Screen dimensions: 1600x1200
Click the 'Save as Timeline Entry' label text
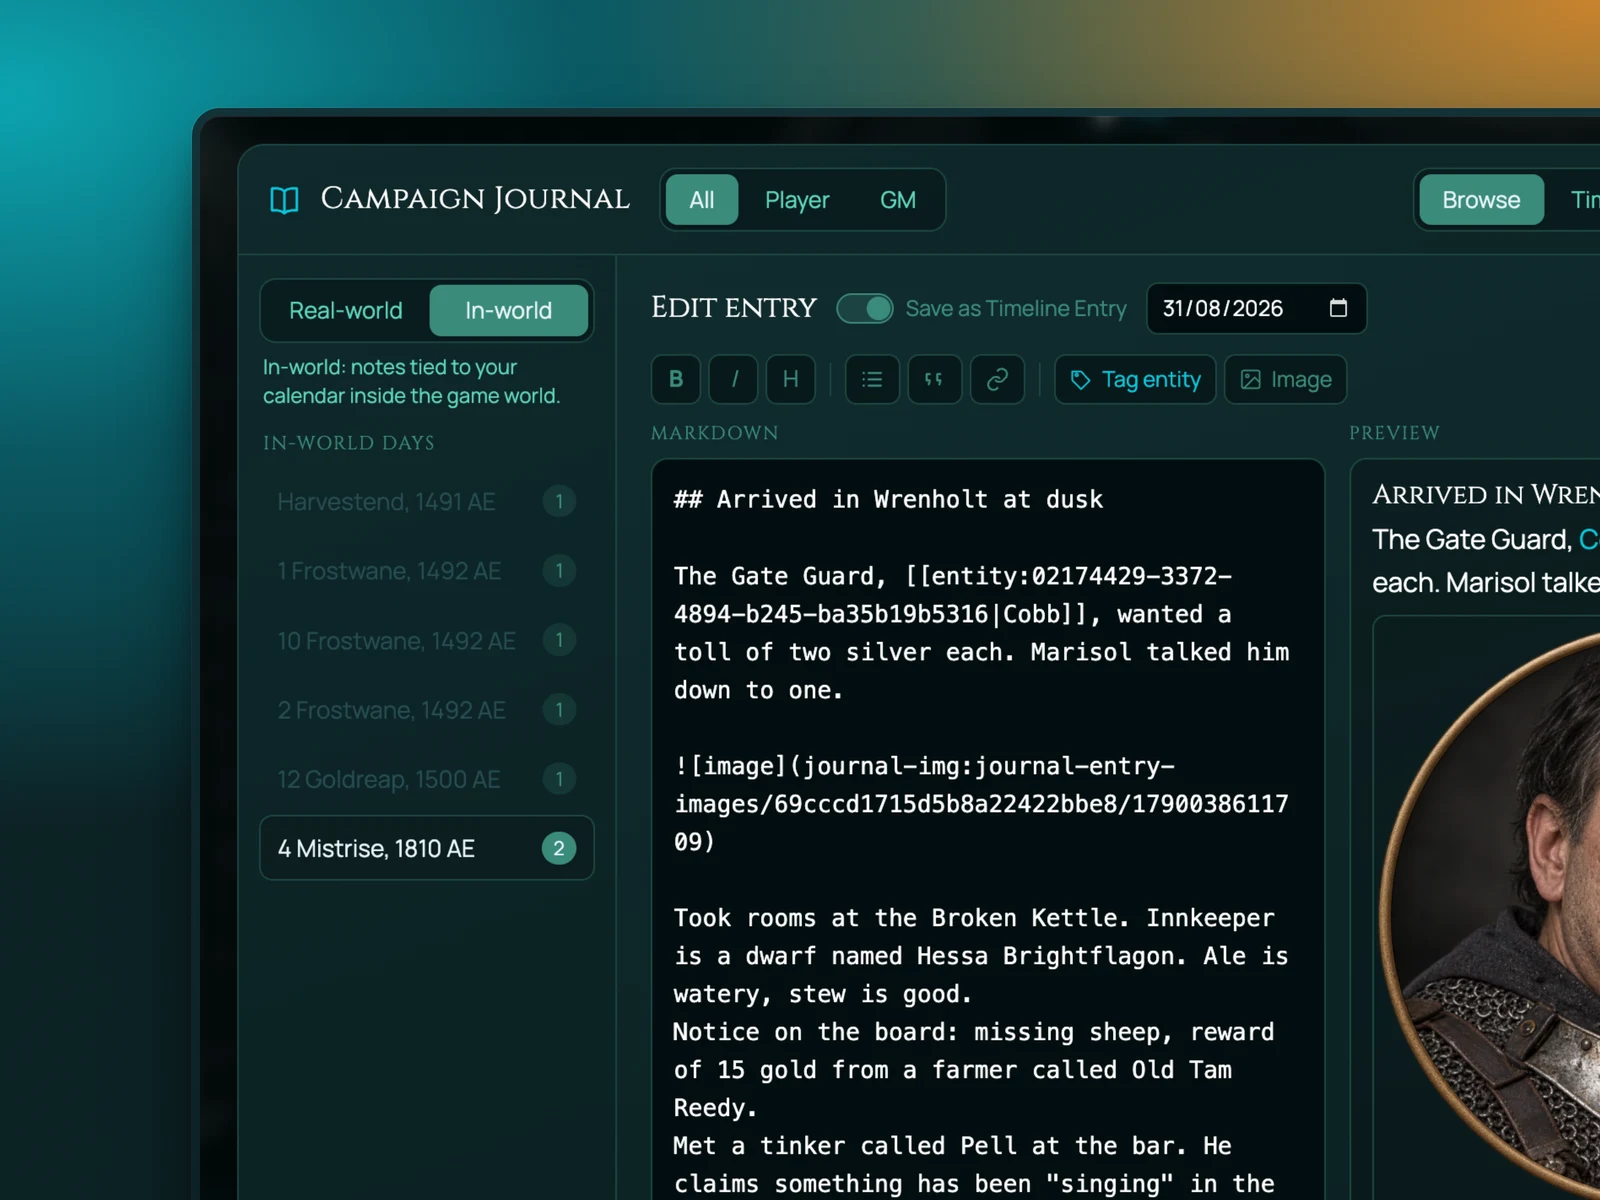coord(1016,308)
